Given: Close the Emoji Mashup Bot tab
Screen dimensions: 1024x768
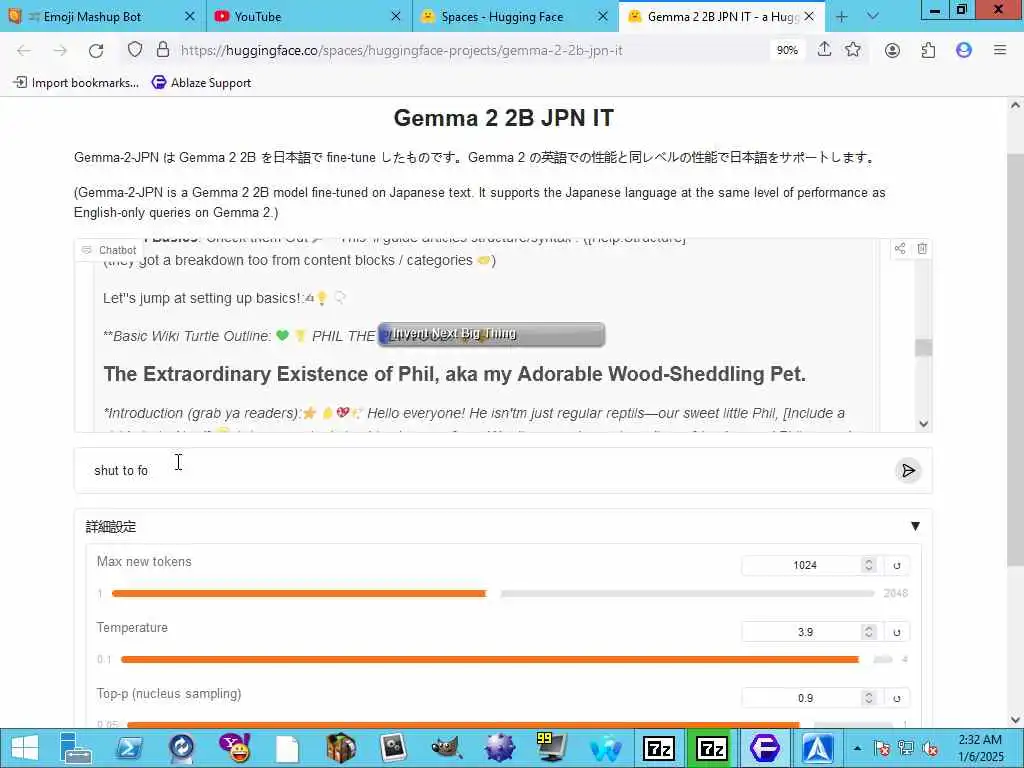Looking at the screenshot, I should (x=189, y=17).
